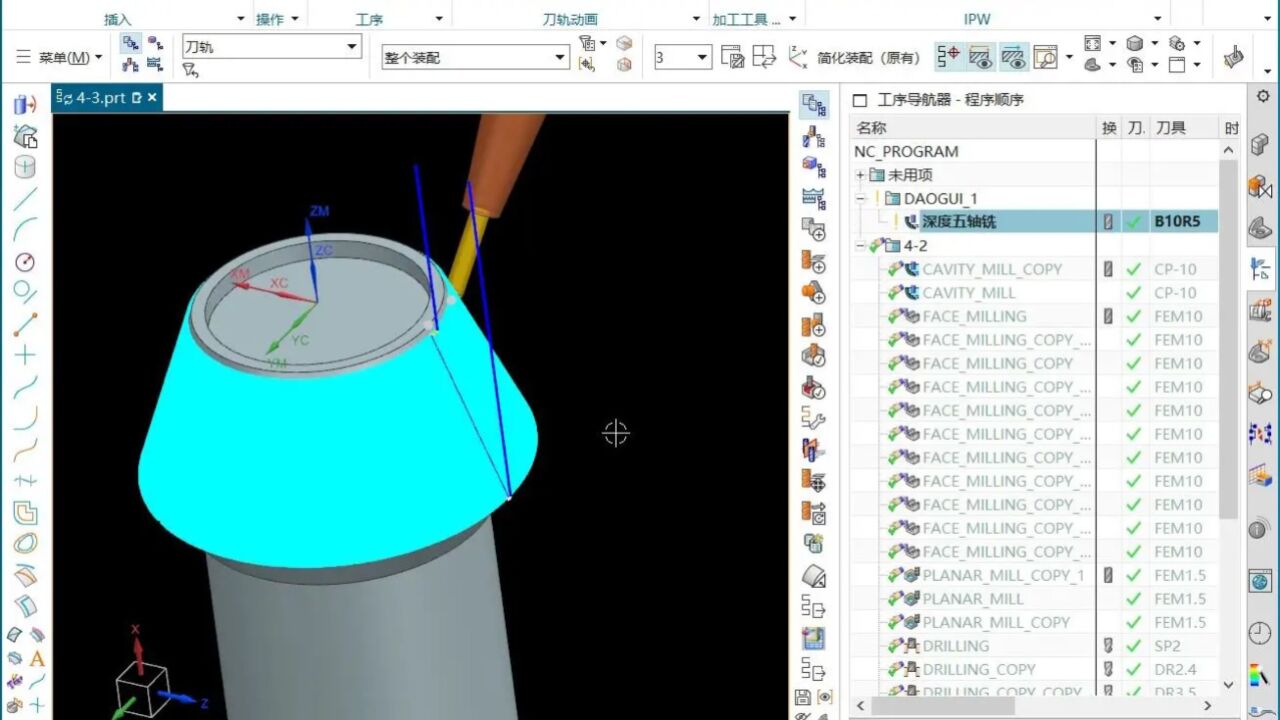Collapse the DAOGUI_1 program group

coord(860,198)
